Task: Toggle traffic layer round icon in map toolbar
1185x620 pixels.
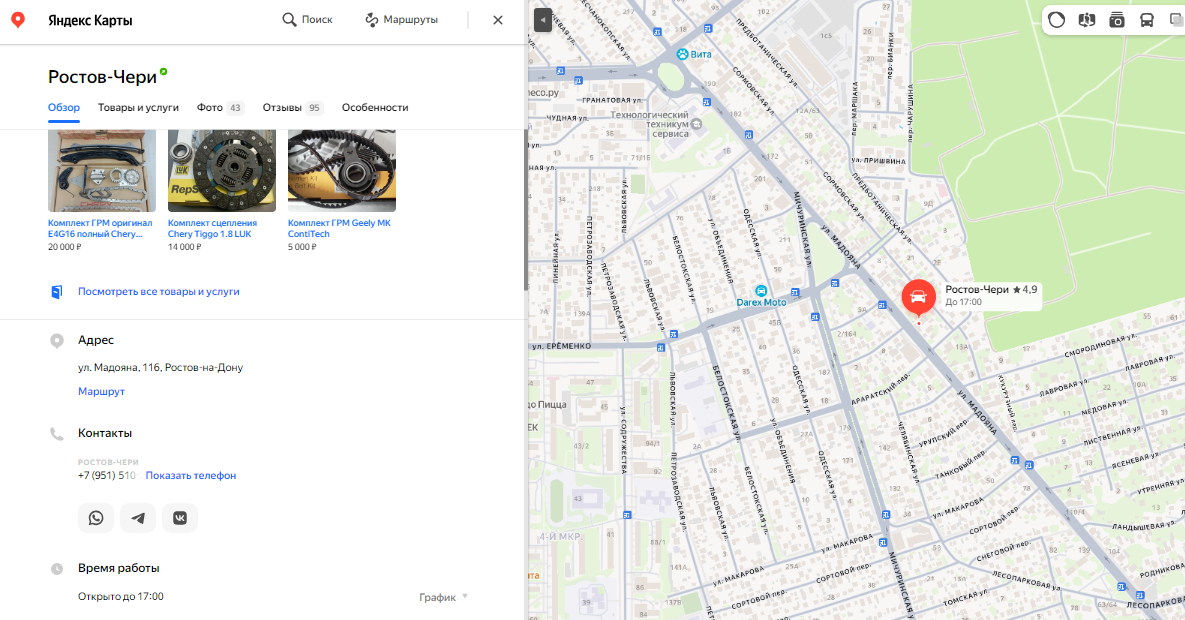Action: [1057, 20]
